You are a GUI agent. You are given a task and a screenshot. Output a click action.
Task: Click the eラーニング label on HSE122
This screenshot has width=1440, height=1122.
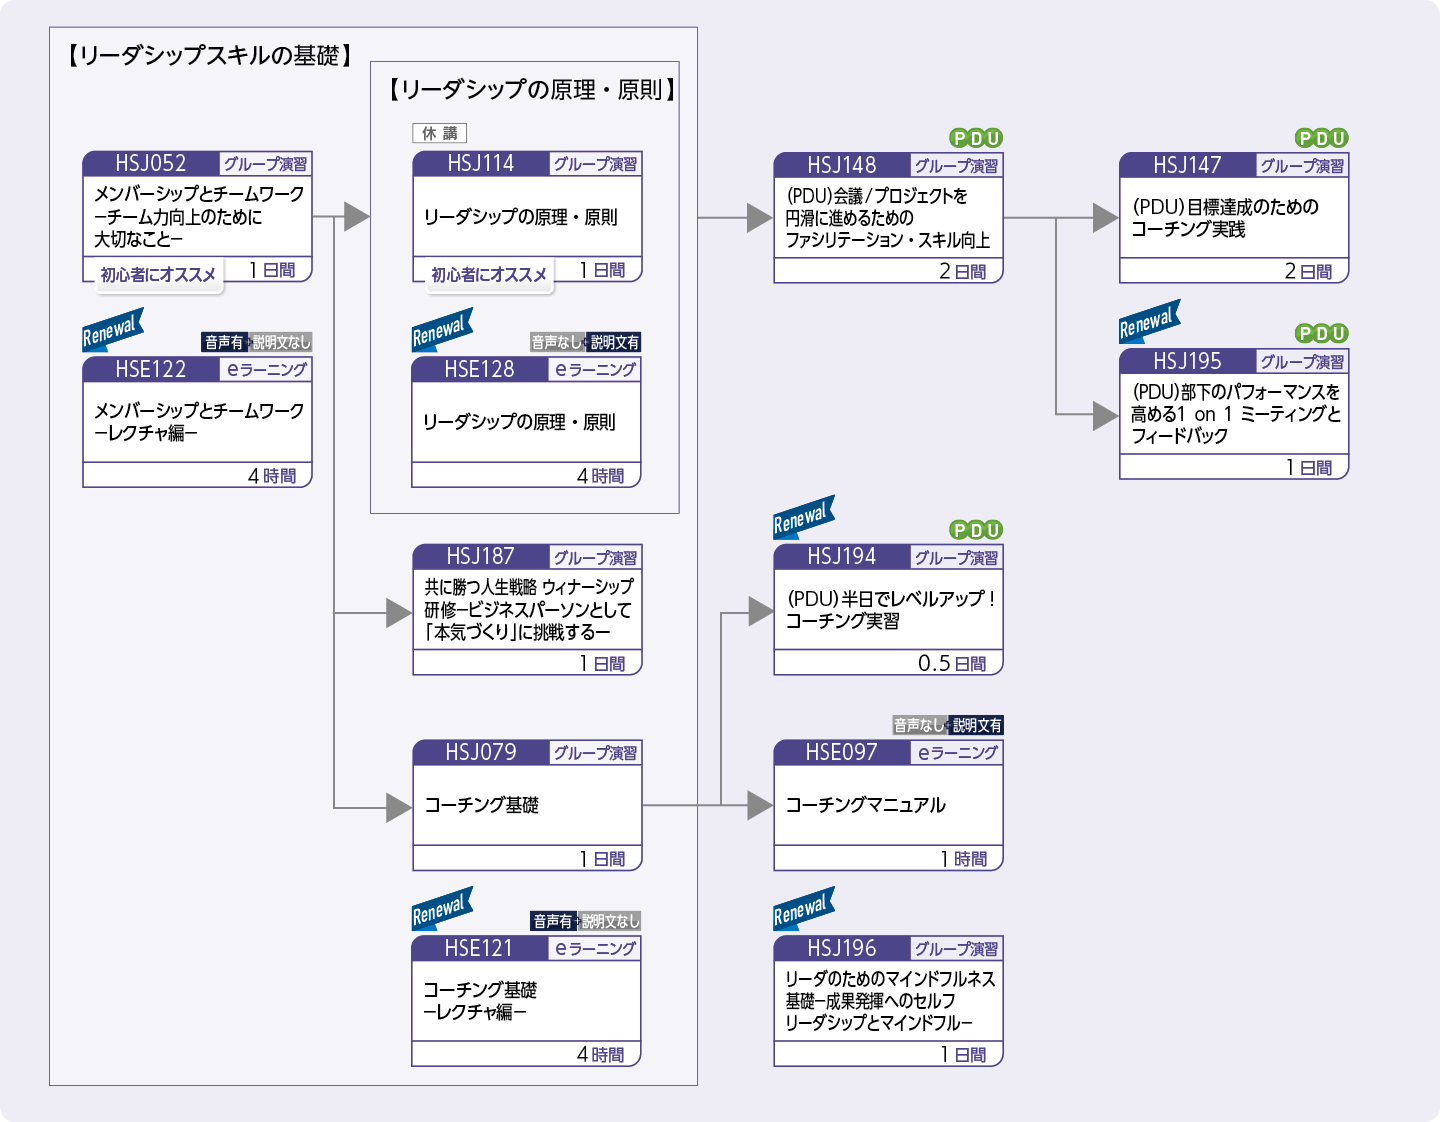tap(265, 369)
